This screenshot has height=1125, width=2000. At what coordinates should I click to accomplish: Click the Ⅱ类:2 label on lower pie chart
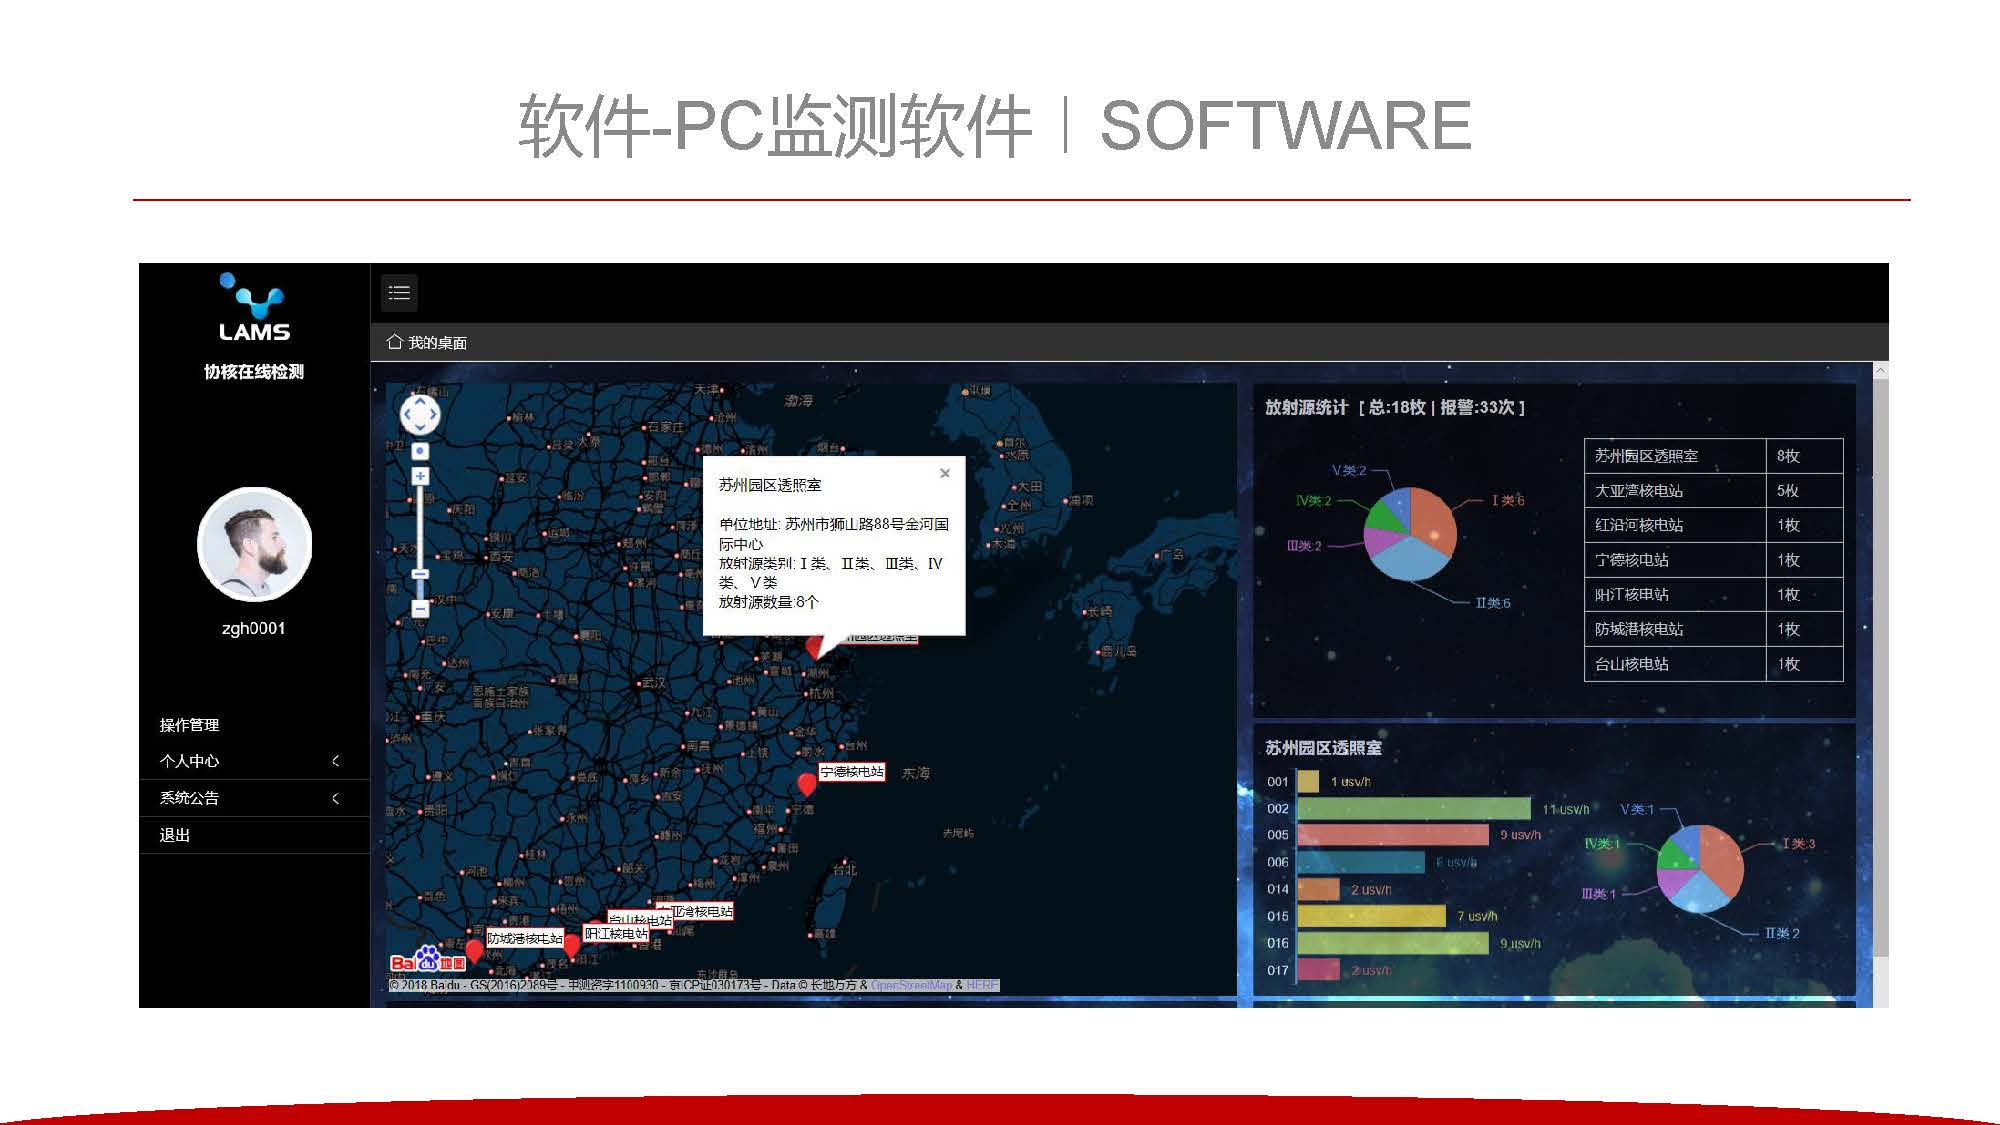pos(1782,933)
